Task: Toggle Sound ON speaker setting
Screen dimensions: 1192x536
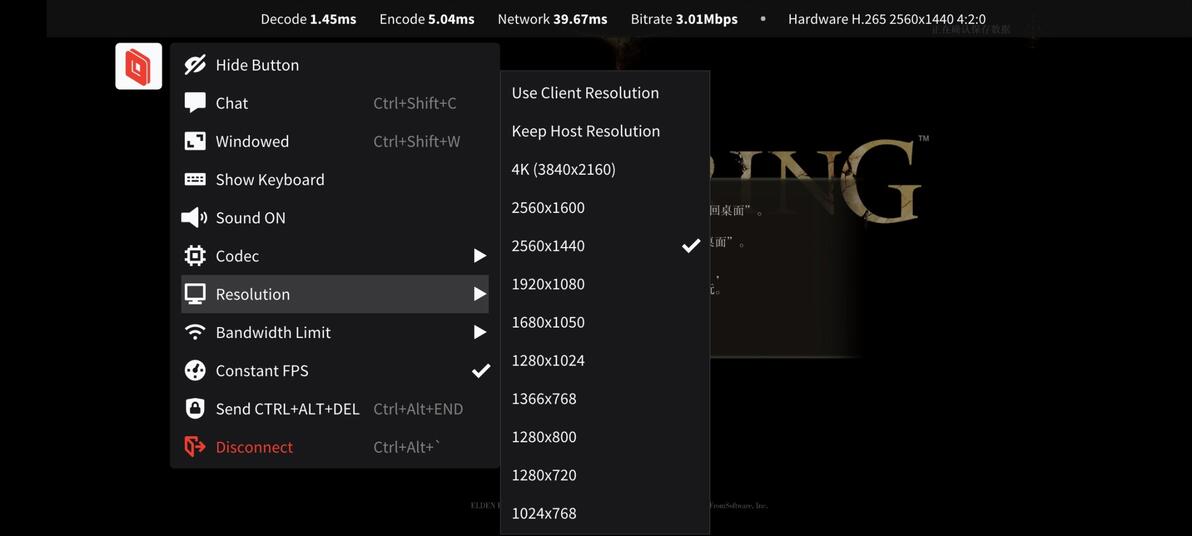Action: 250,218
